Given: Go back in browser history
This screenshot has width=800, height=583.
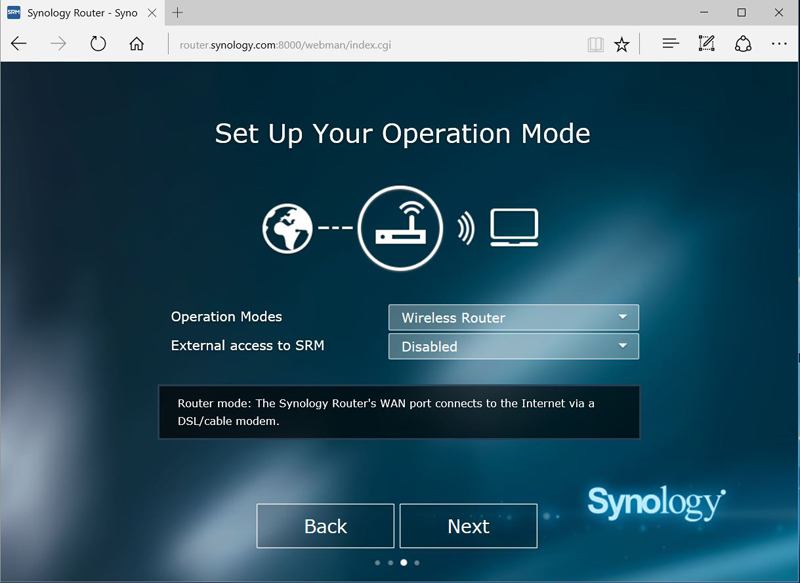Looking at the screenshot, I should pos(19,44).
